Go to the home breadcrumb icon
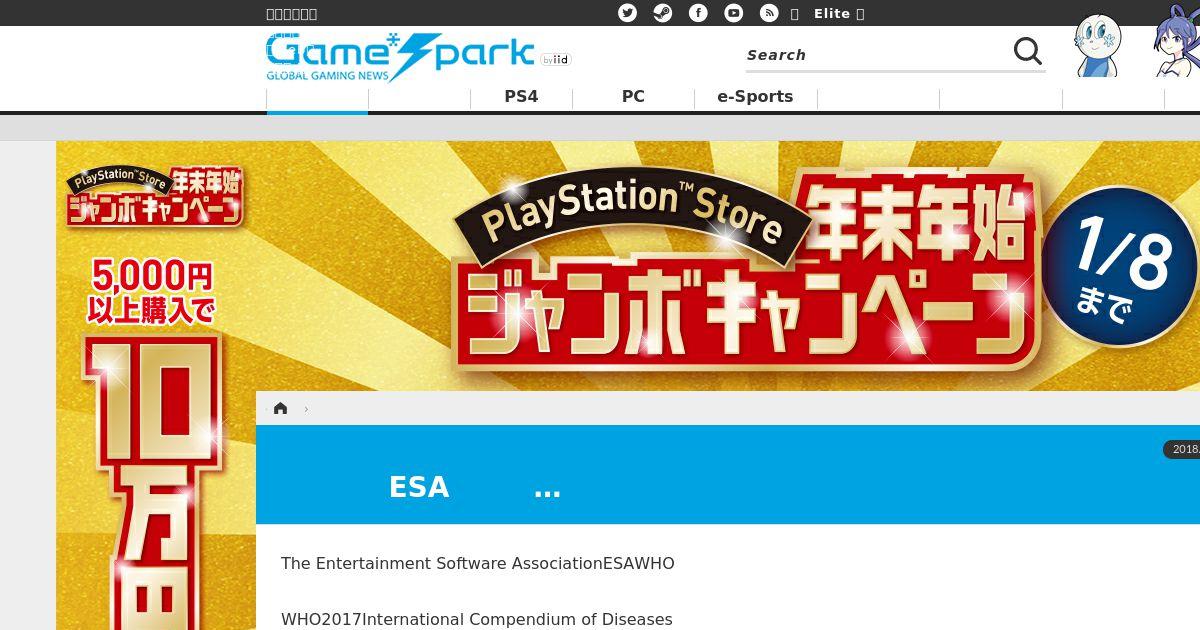Viewport: 1200px width, 630px height. 280,408
